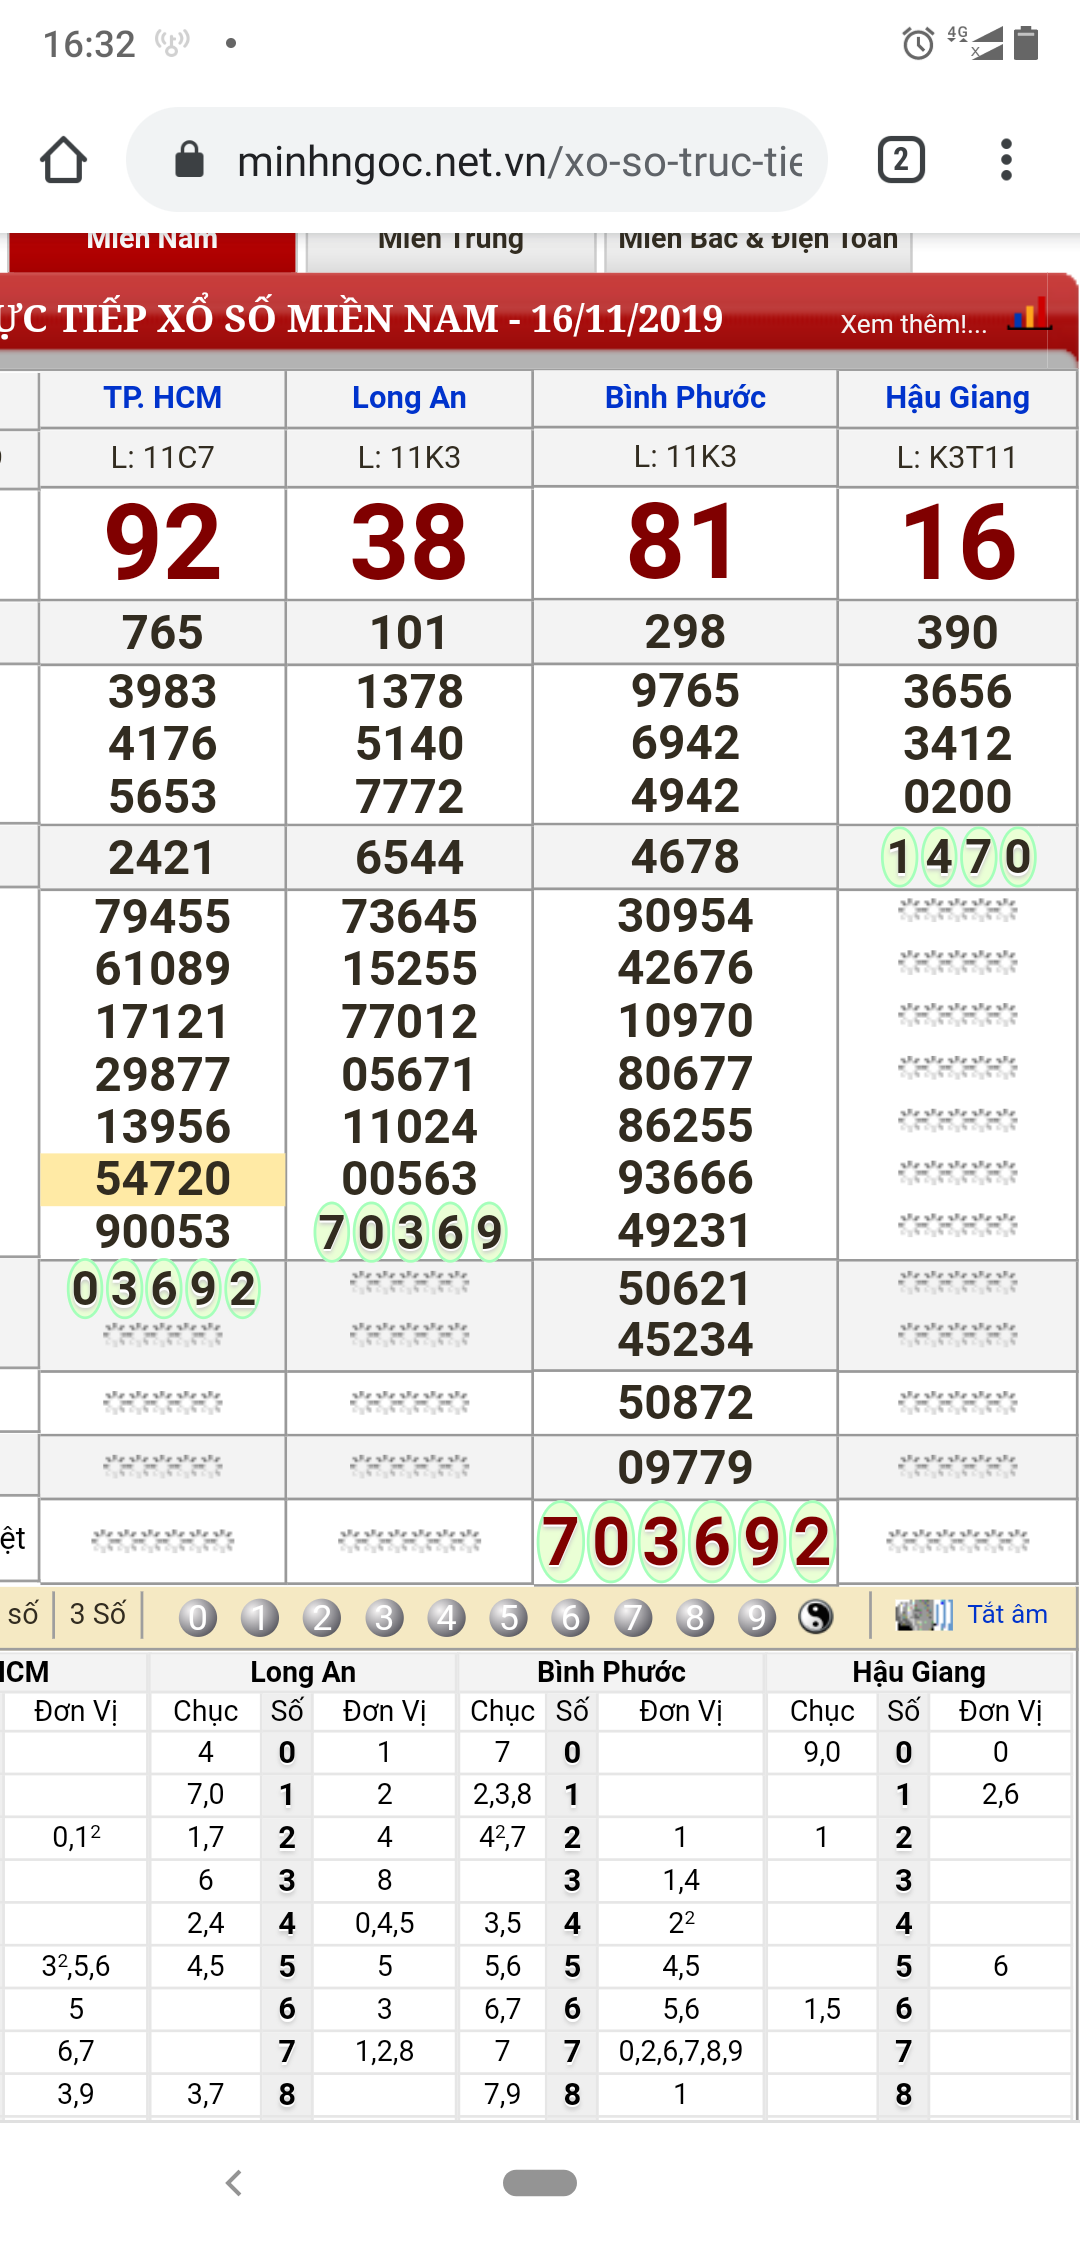This screenshot has height=2246, width=1080.
Task: Click spinning number 70369 in Long An
Action: pos(409,1232)
